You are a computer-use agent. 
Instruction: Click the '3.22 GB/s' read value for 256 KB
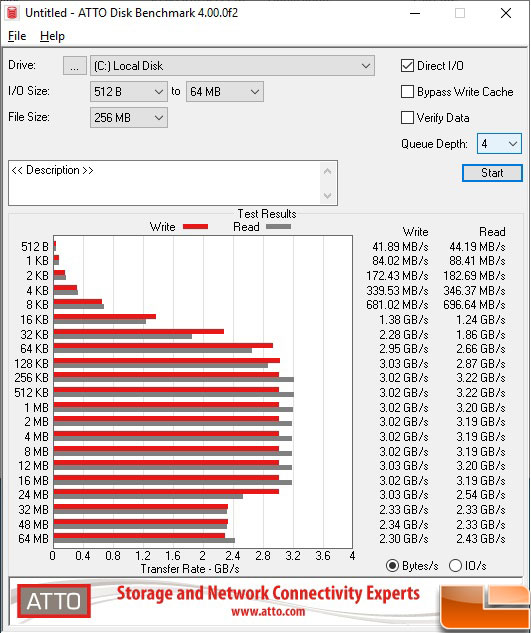pos(481,378)
